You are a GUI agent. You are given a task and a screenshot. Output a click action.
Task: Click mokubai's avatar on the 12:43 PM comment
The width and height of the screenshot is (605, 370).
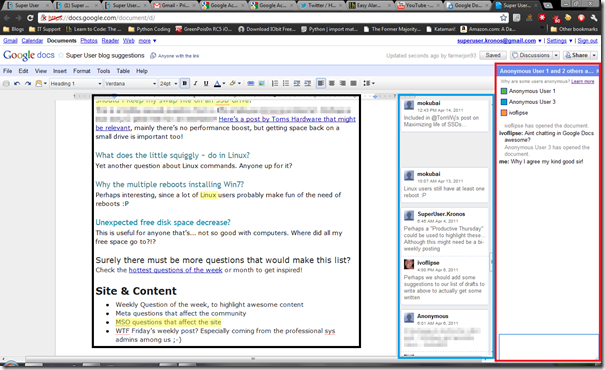coord(409,105)
